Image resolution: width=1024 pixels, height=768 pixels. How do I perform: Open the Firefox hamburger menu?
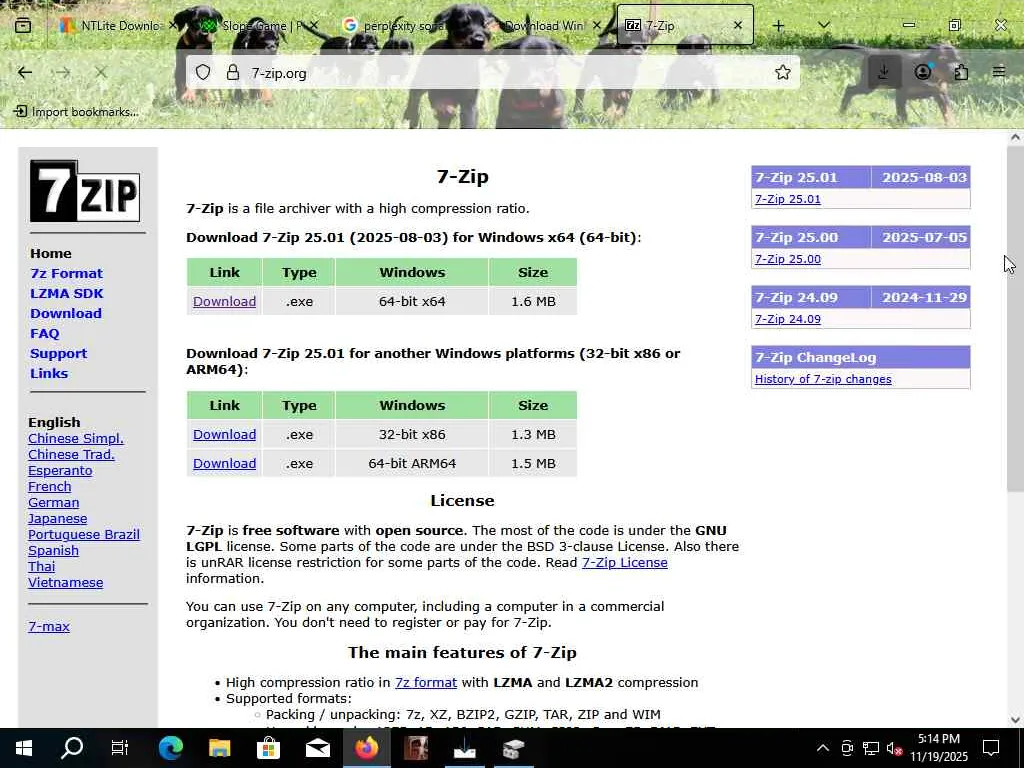[x=999, y=72]
